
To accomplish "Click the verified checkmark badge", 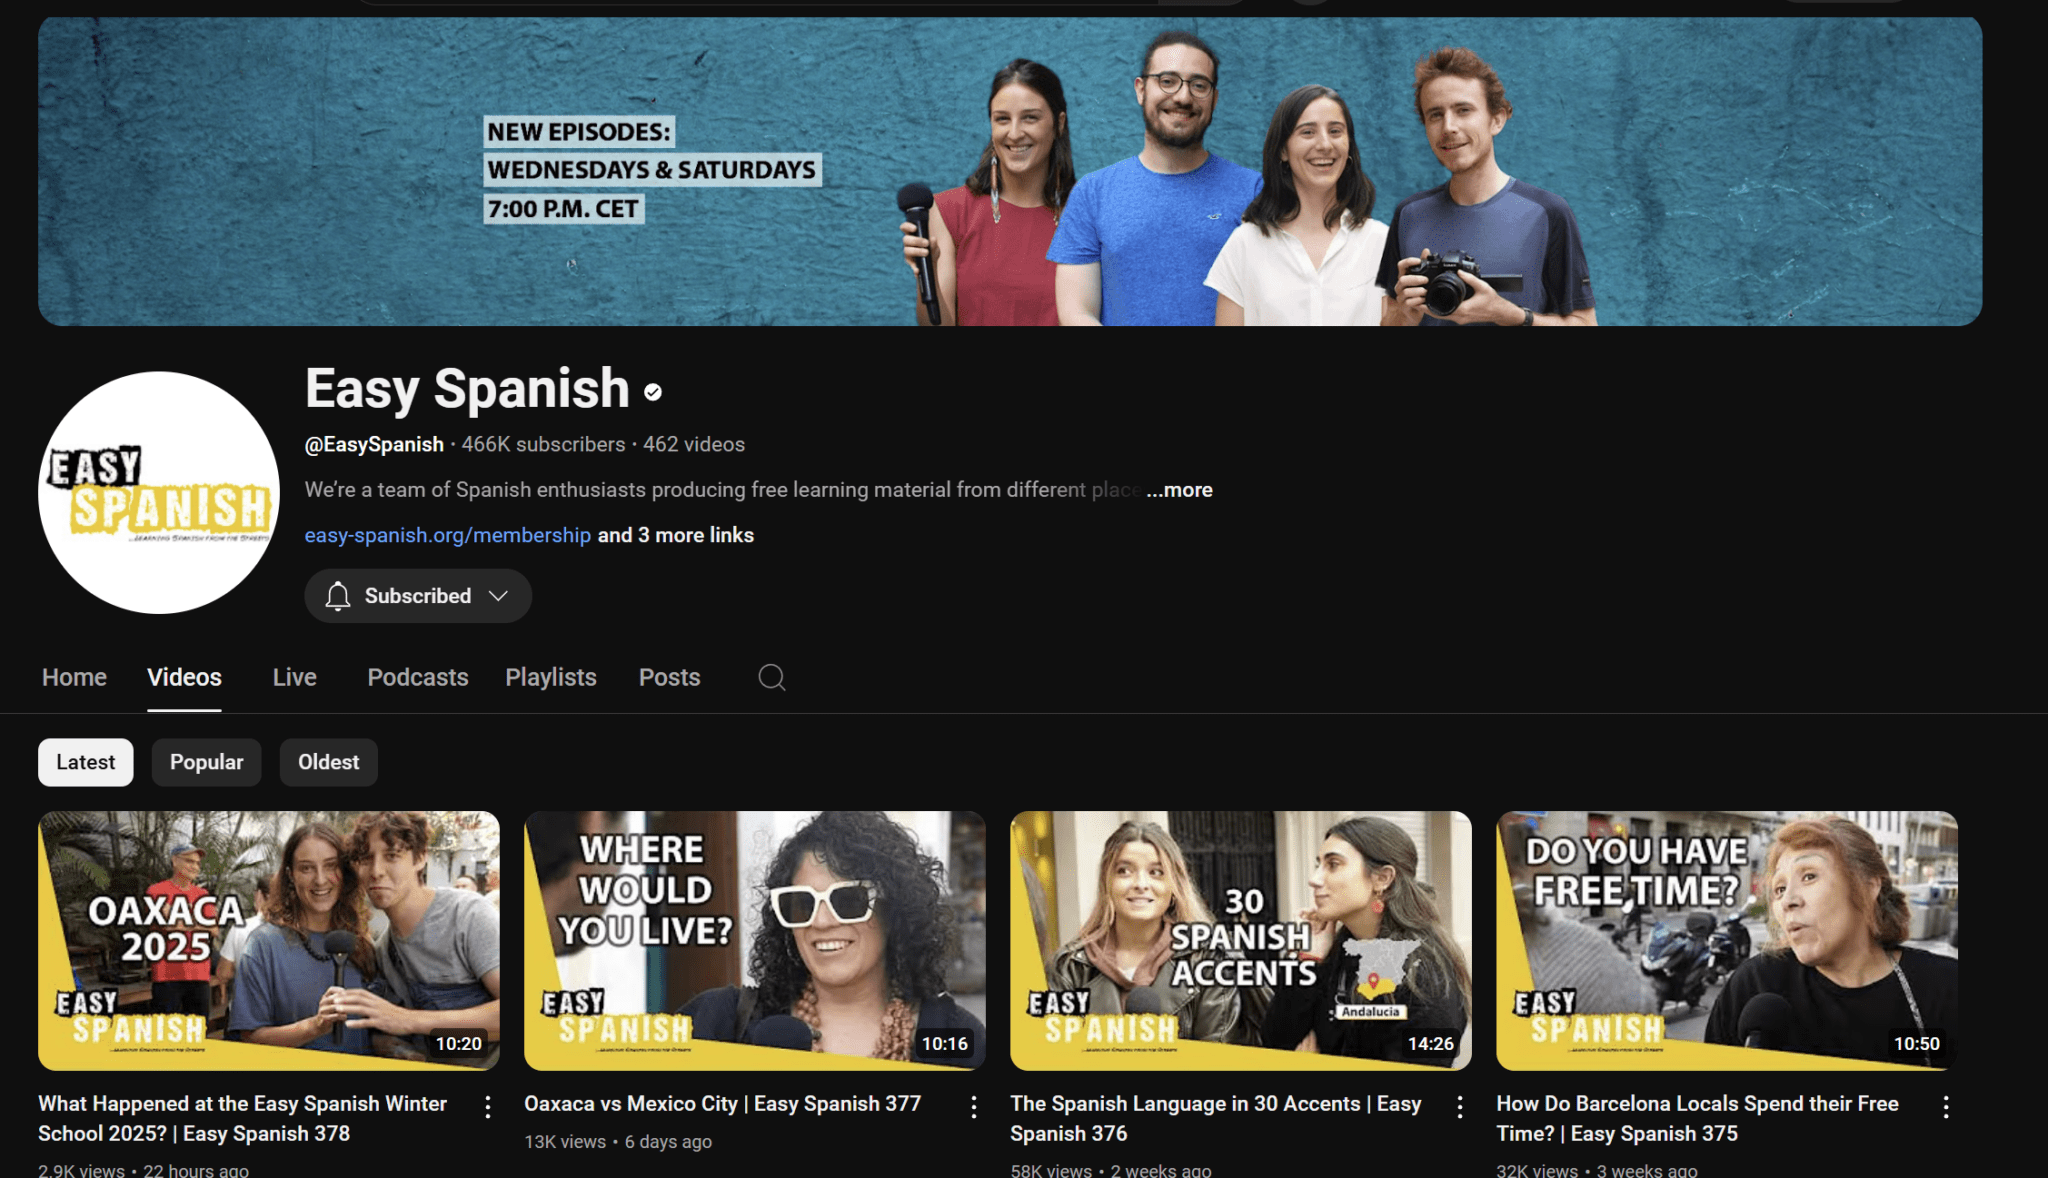I will [653, 392].
